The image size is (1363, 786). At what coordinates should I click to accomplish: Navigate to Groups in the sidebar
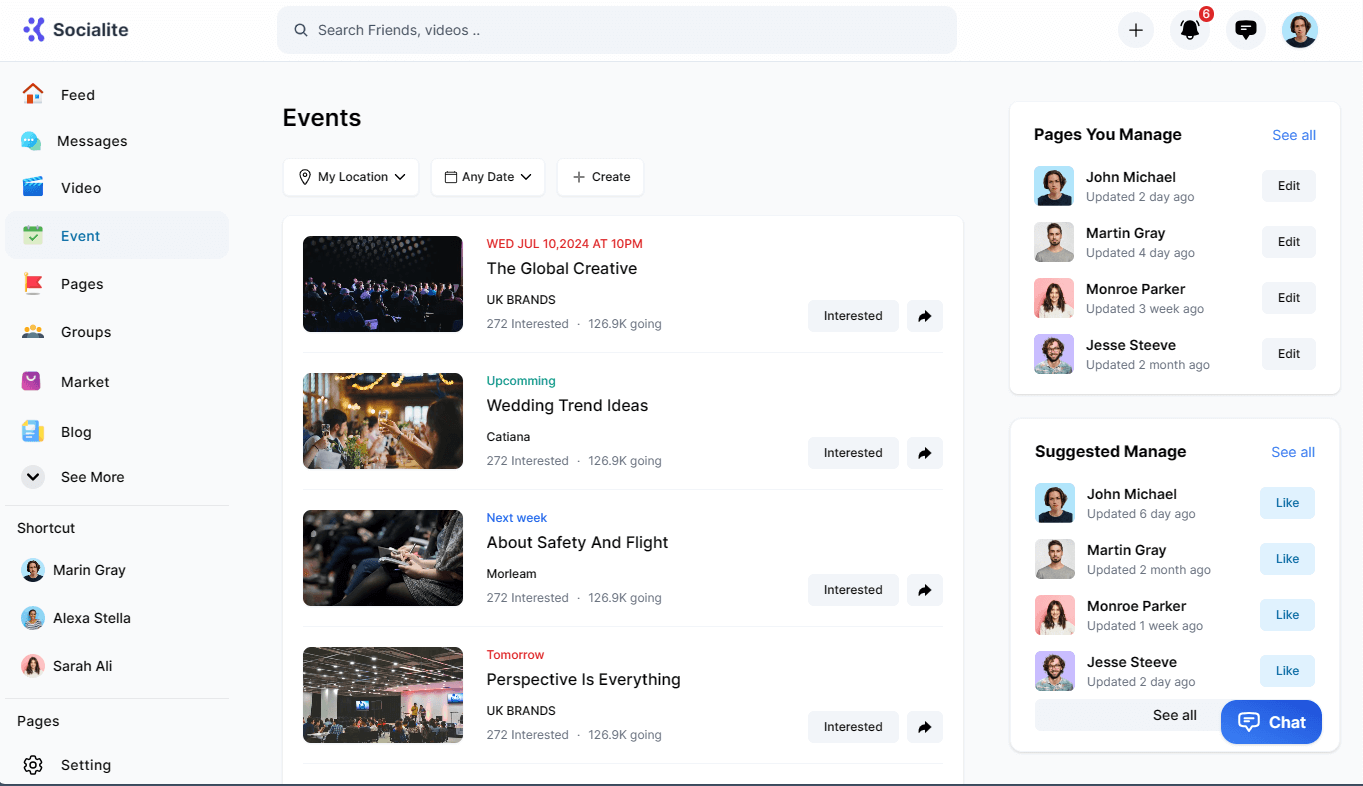pos(85,332)
